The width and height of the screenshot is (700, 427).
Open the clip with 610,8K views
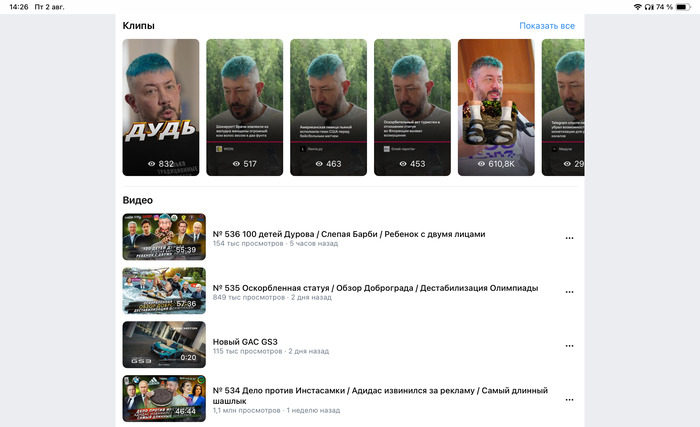coord(496,107)
